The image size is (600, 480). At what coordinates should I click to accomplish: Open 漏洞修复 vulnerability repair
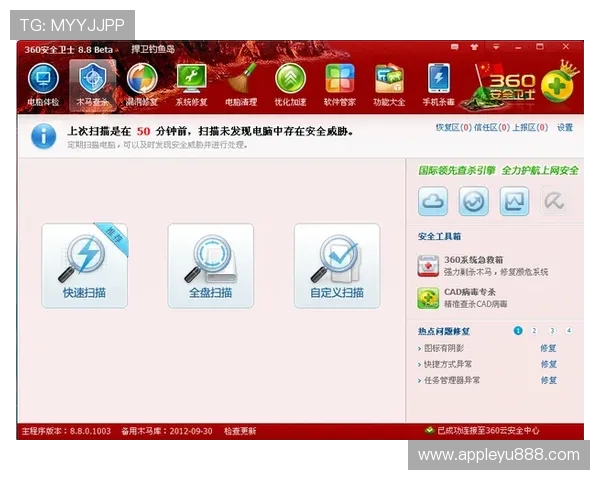point(142,85)
